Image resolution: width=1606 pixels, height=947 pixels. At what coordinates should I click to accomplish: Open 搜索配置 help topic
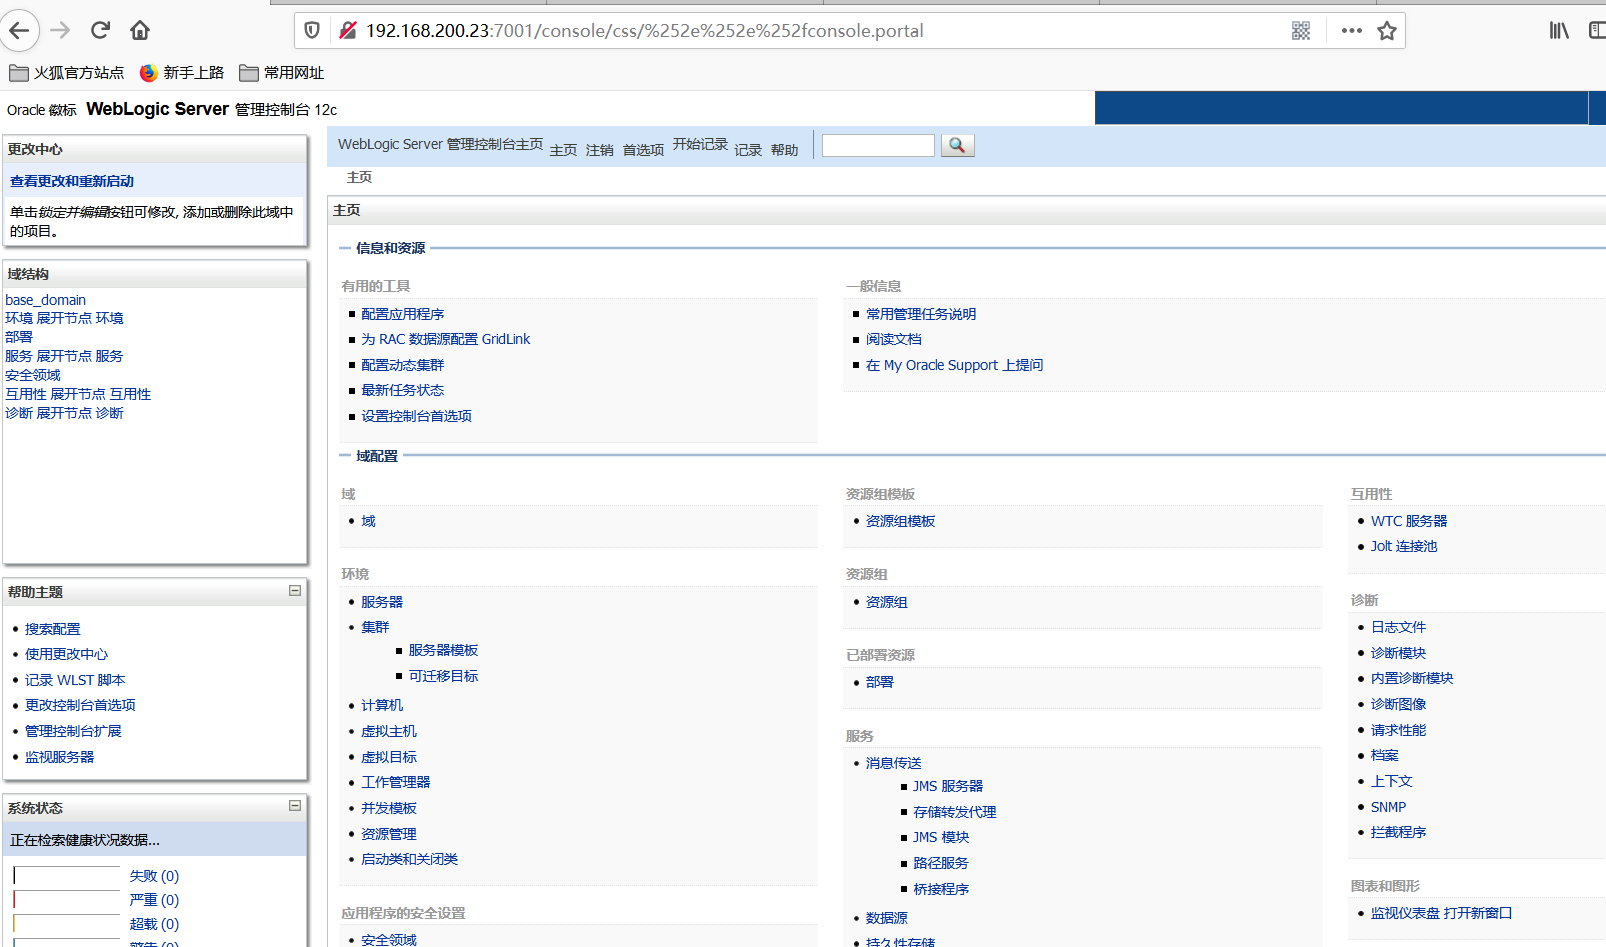pyautogui.click(x=53, y=629)
